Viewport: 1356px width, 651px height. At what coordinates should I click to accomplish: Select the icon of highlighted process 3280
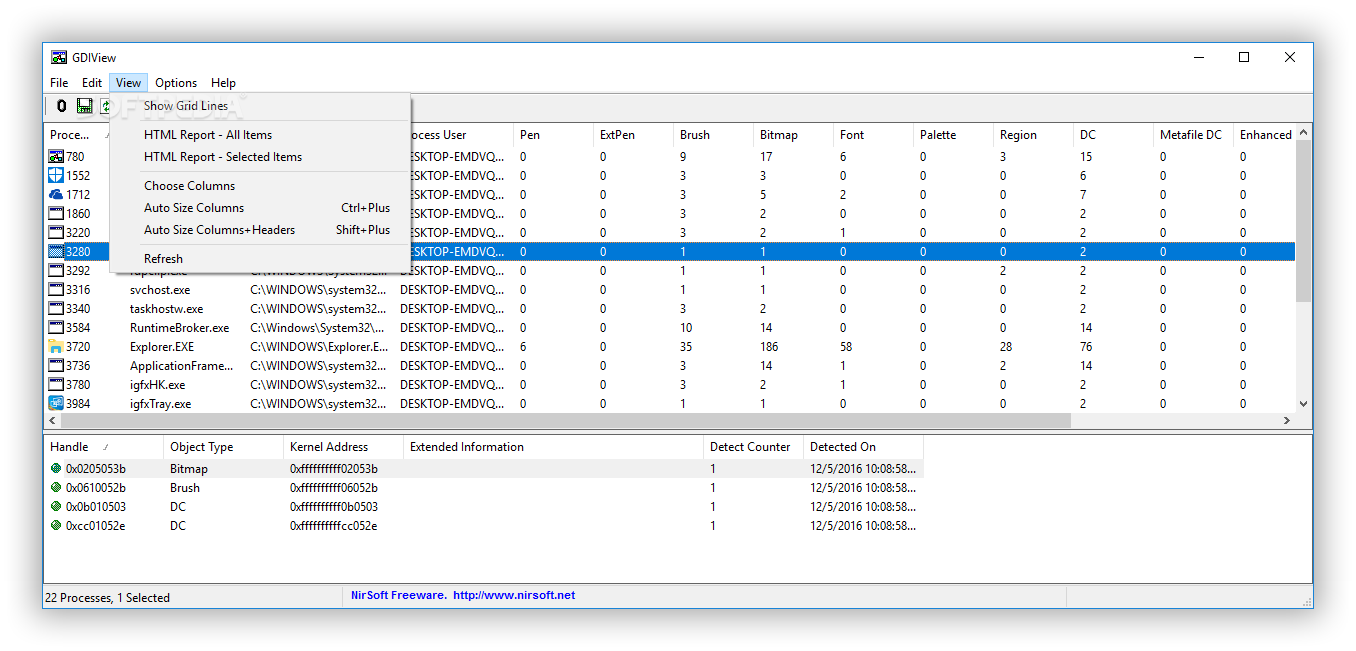56,252
